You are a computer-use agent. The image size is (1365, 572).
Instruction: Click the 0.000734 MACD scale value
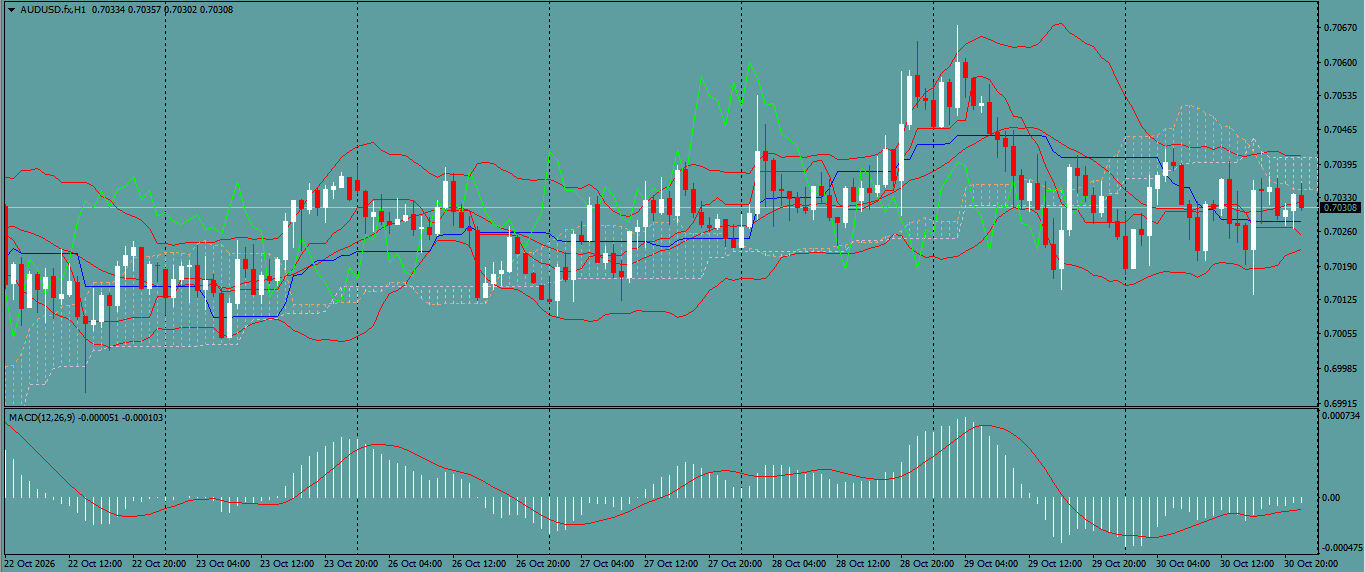coord(1340,414)
